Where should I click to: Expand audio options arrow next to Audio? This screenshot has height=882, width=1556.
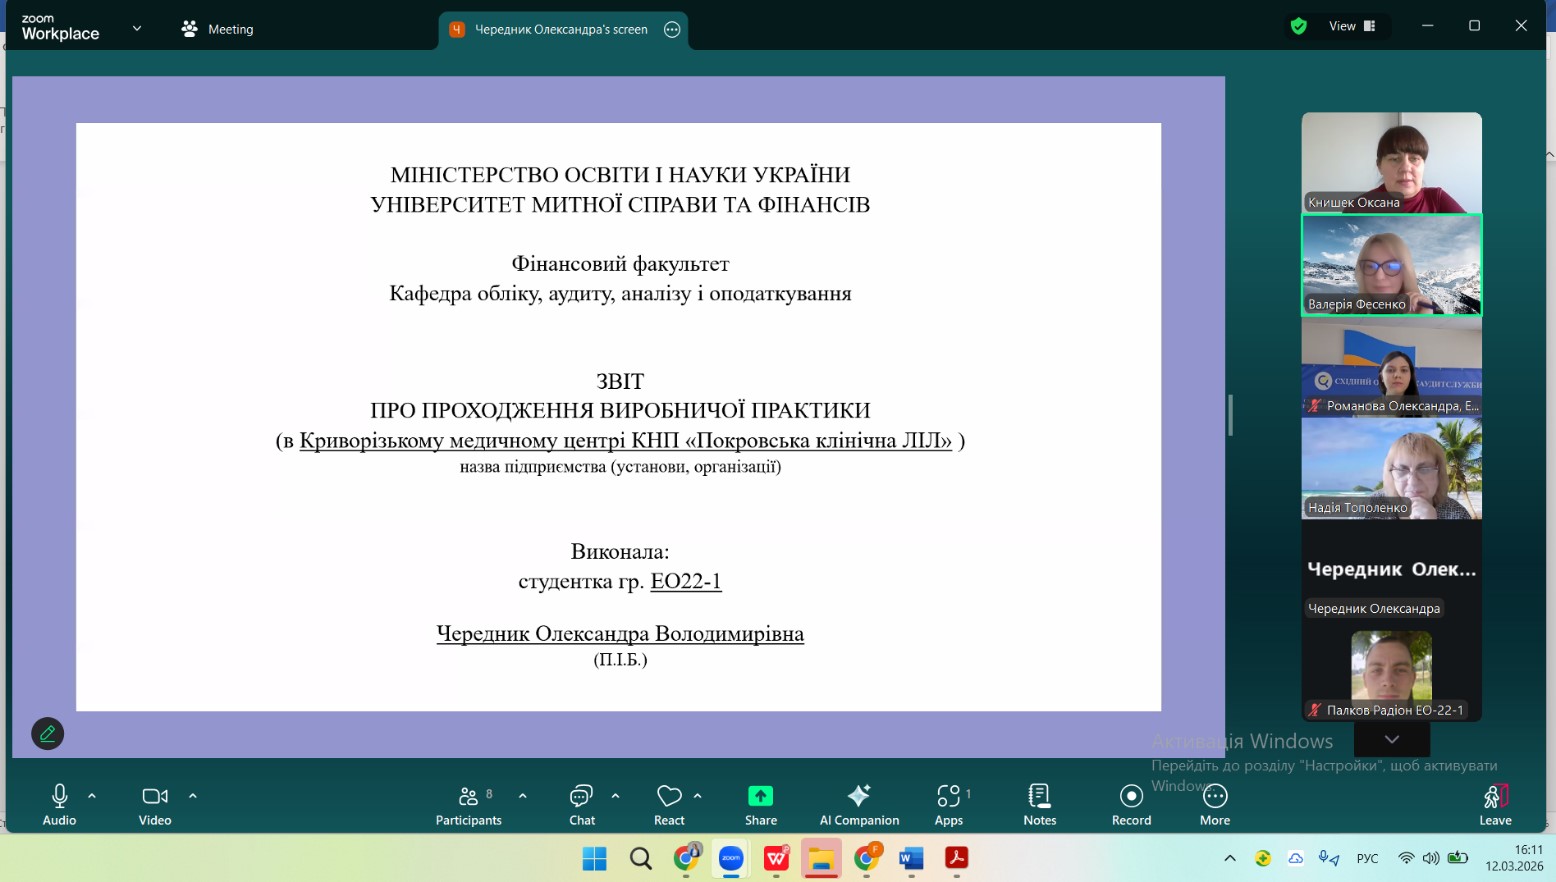tap(92, 796)
